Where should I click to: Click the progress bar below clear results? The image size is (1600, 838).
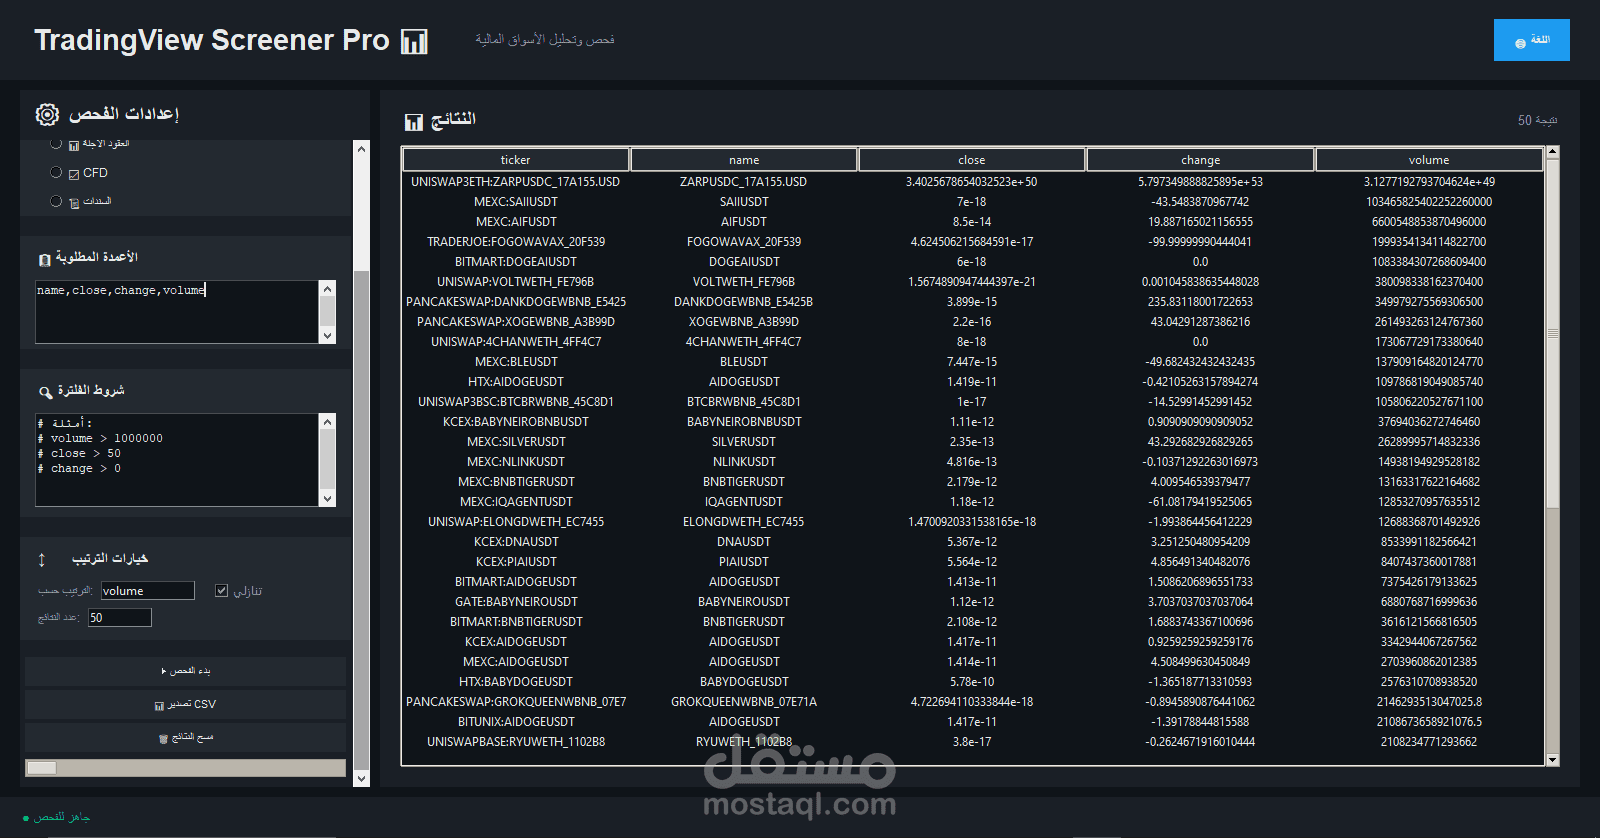[x=185, y=768]
